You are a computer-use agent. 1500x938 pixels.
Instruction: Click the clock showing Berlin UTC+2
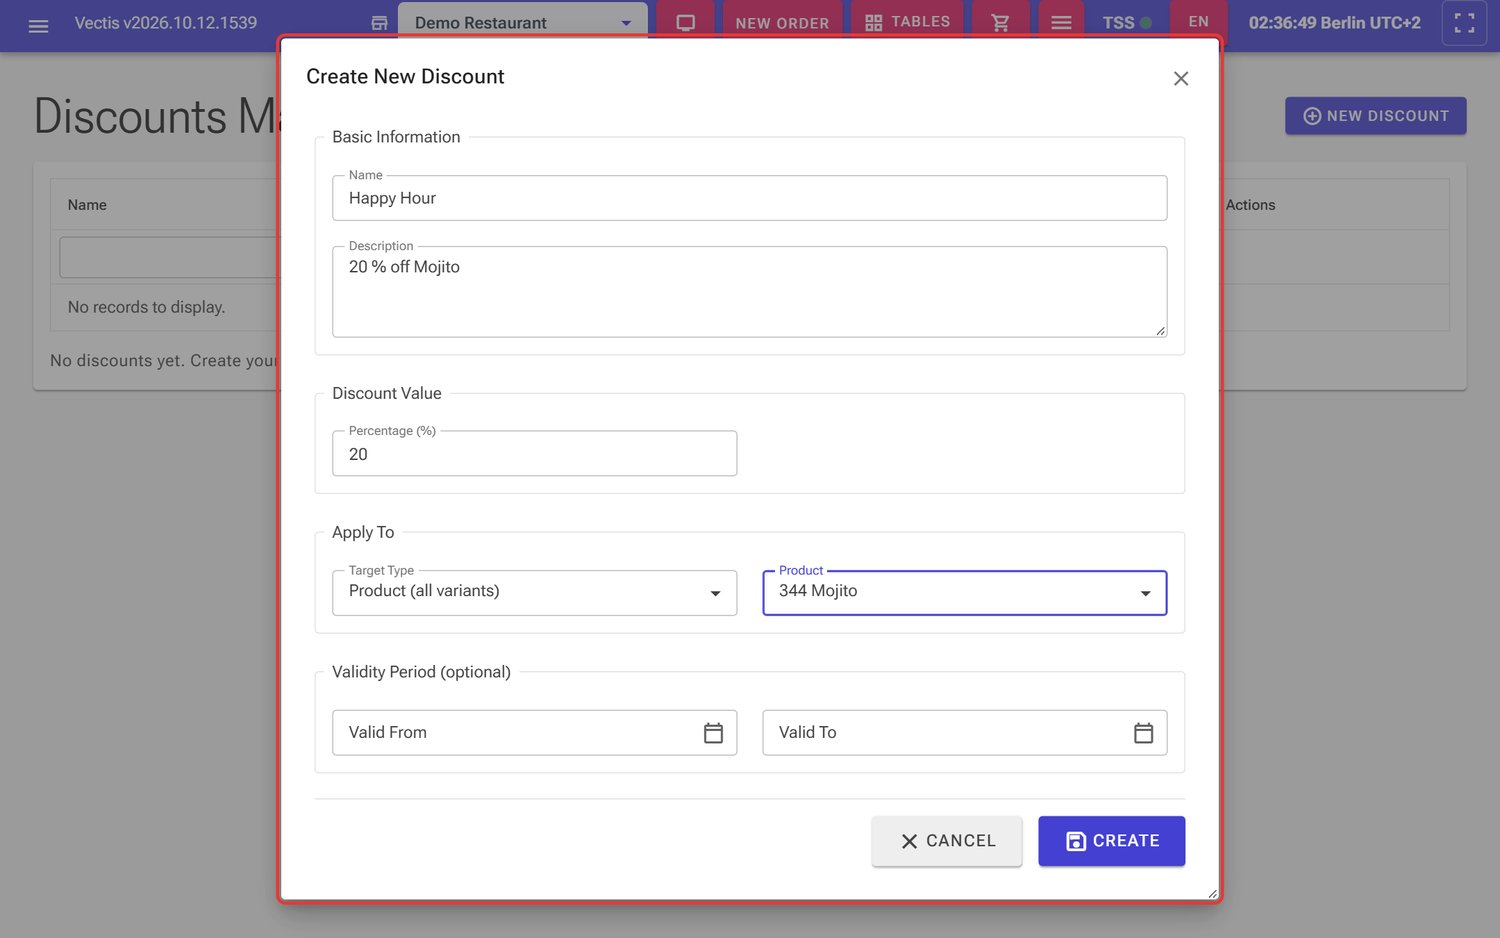(1334, 22)
